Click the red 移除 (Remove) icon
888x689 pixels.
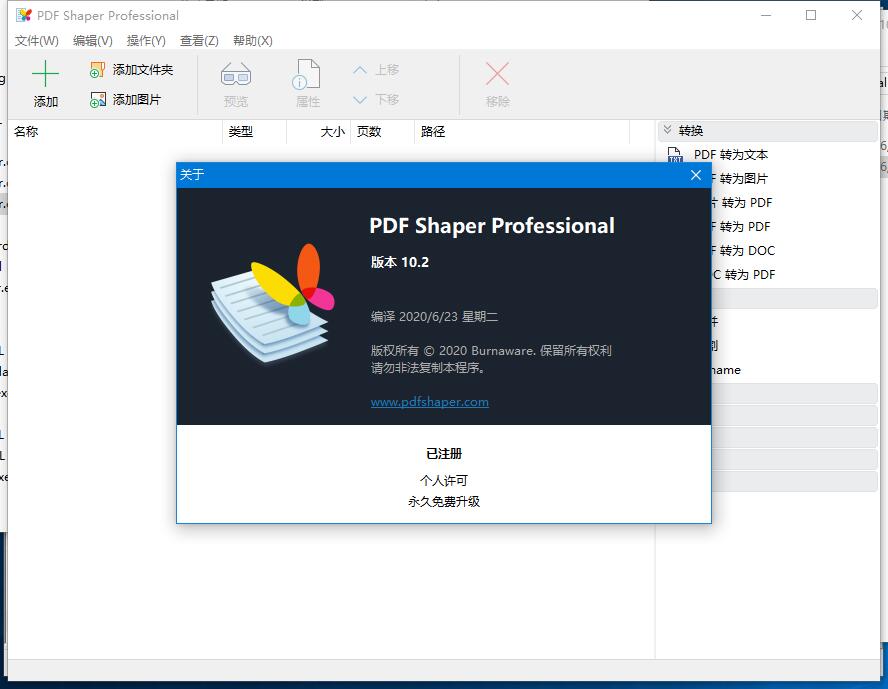coord(497,75)
